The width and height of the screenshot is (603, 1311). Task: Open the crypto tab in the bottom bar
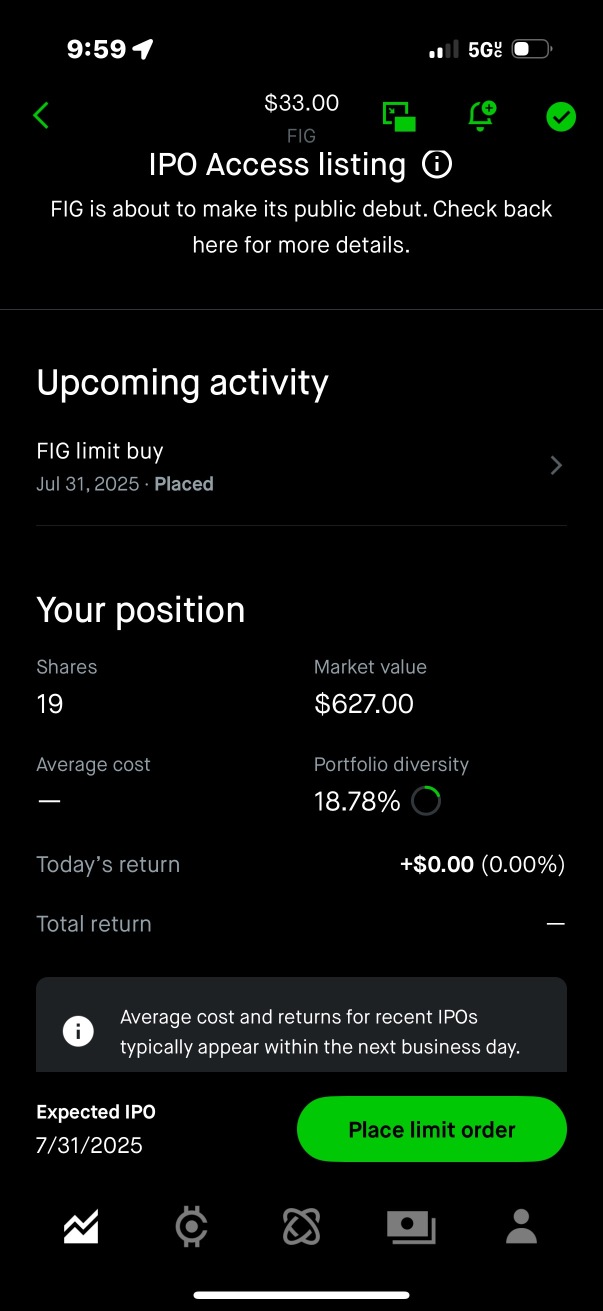click(x=191, y=1226)
